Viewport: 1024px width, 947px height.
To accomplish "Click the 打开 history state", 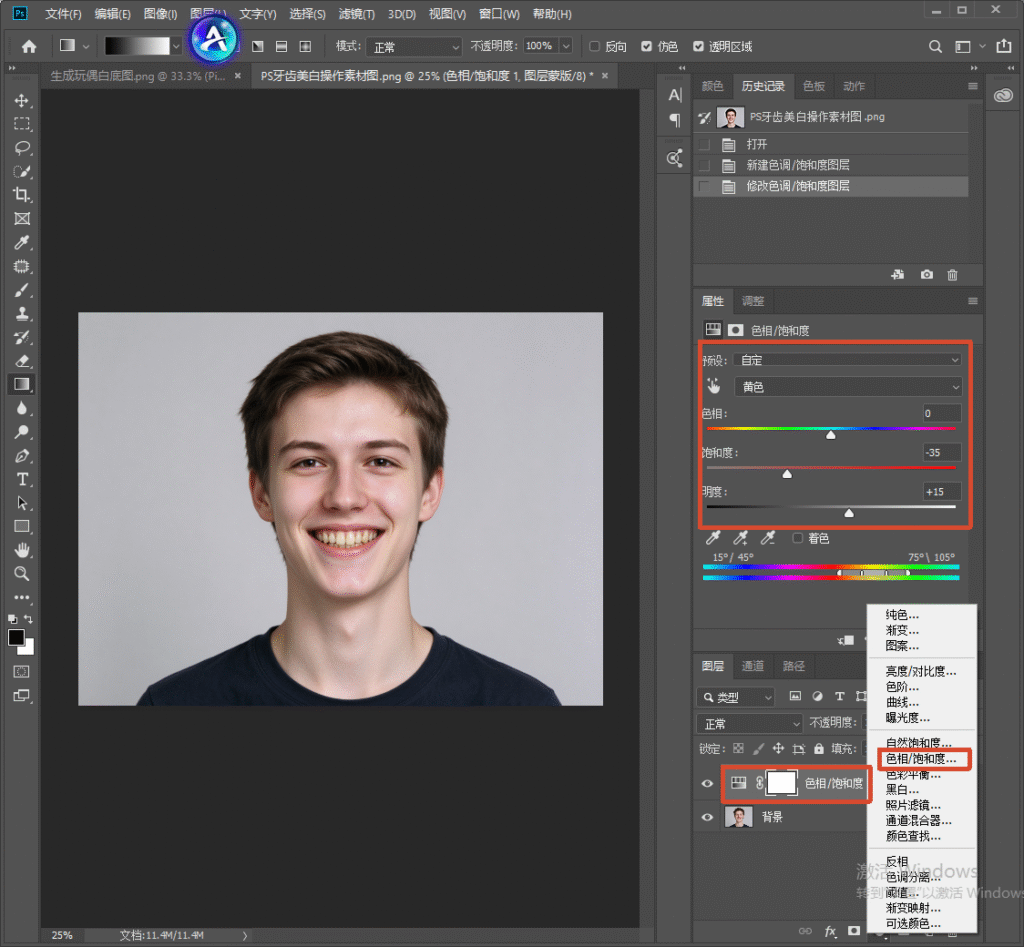I will pyautogui.click(x=831, y=144).
